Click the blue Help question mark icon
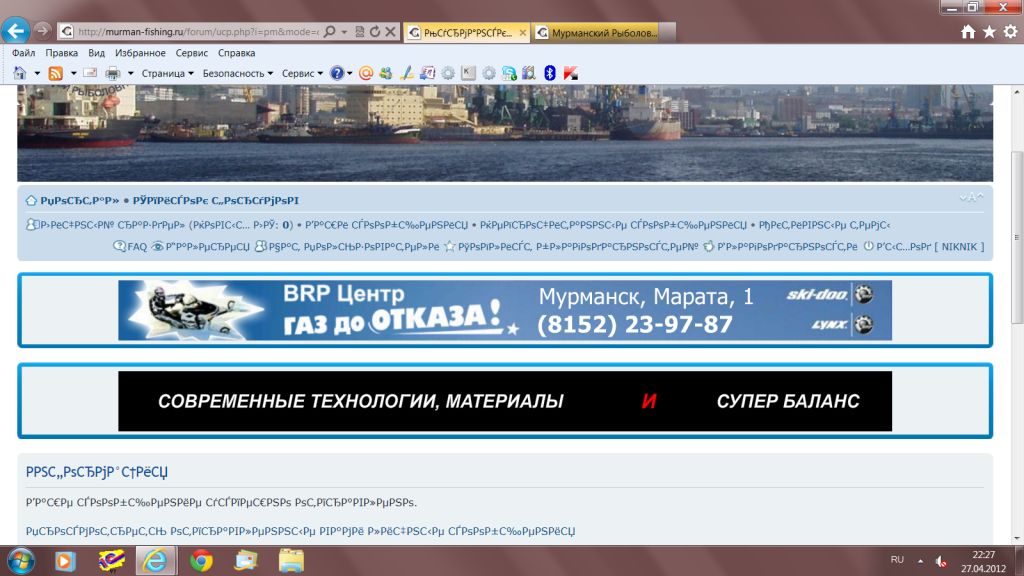 [x=337, y=73]
